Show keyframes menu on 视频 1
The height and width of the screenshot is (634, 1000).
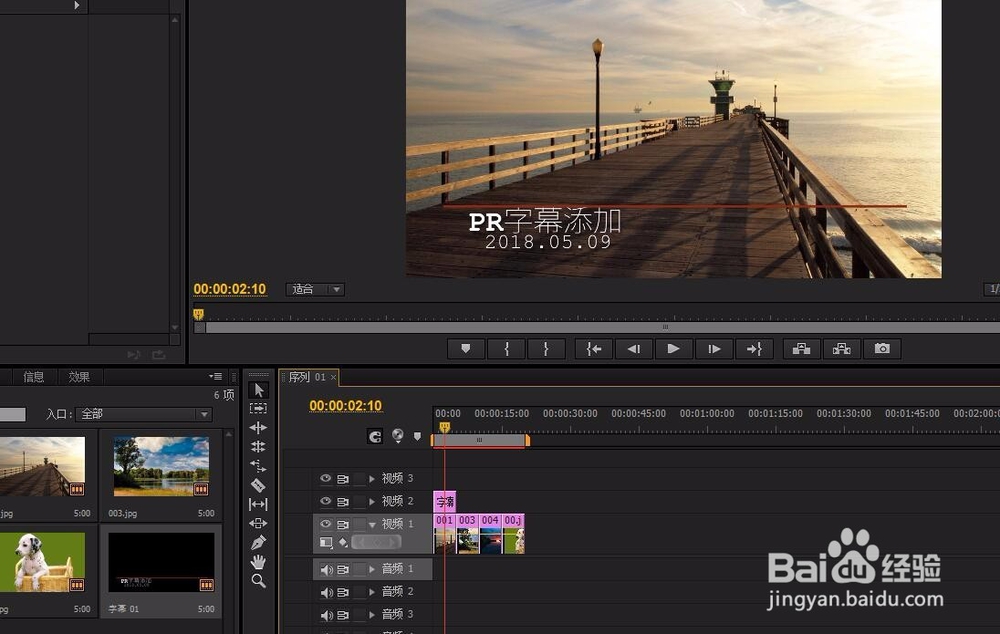click(343, 542)
